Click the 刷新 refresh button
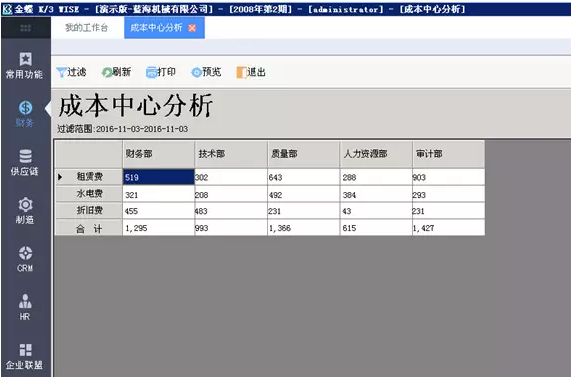Image resolution: width=571 pixels, height=377 pixels. coord(116,72)
